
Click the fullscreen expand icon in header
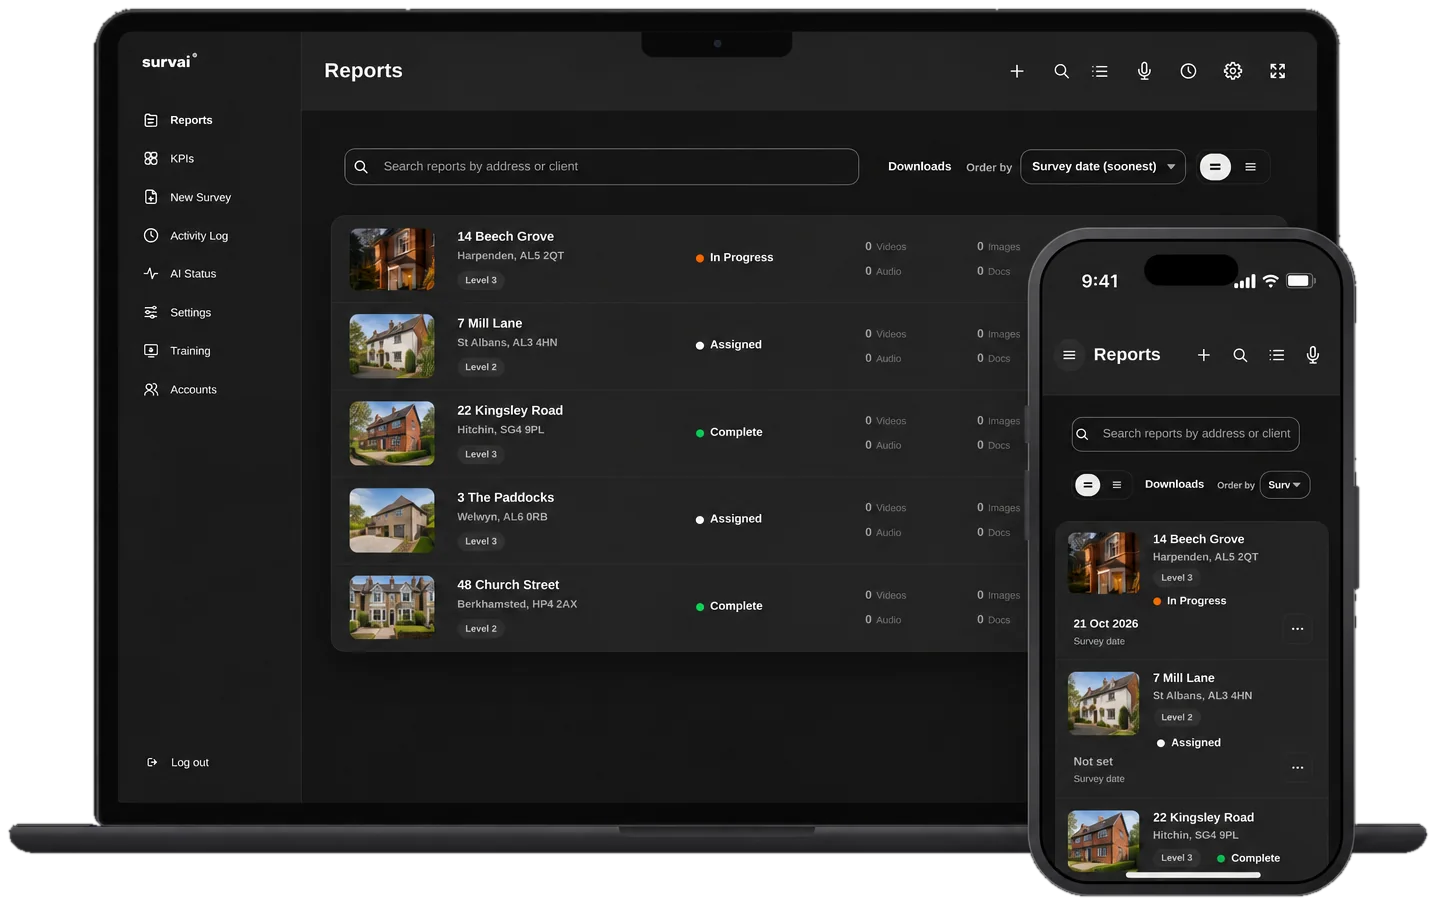tap(1277, 71)
